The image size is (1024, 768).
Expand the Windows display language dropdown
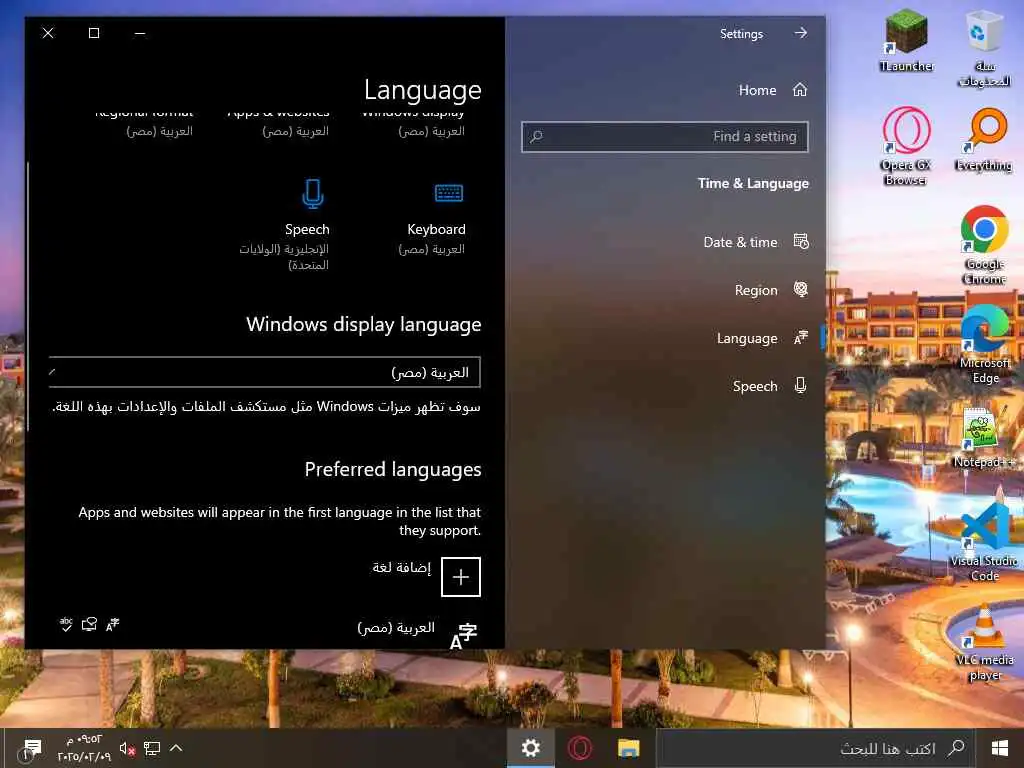tap(264, 372)
